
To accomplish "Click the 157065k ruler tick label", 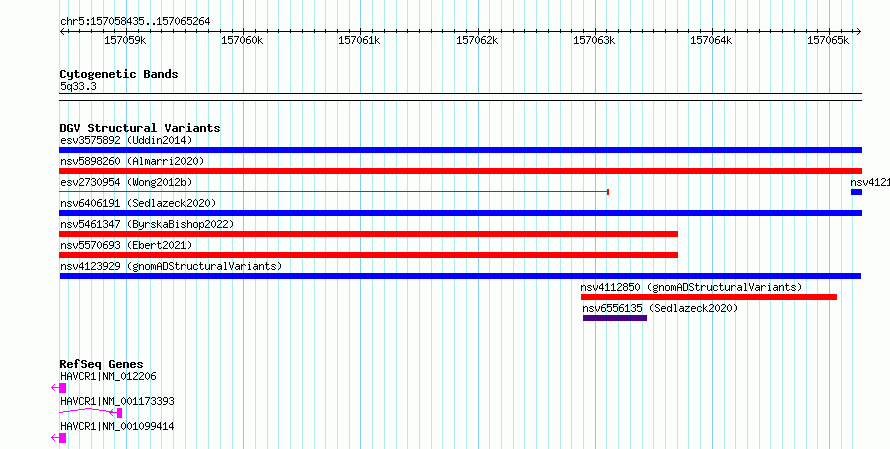I will pos(828,40).
